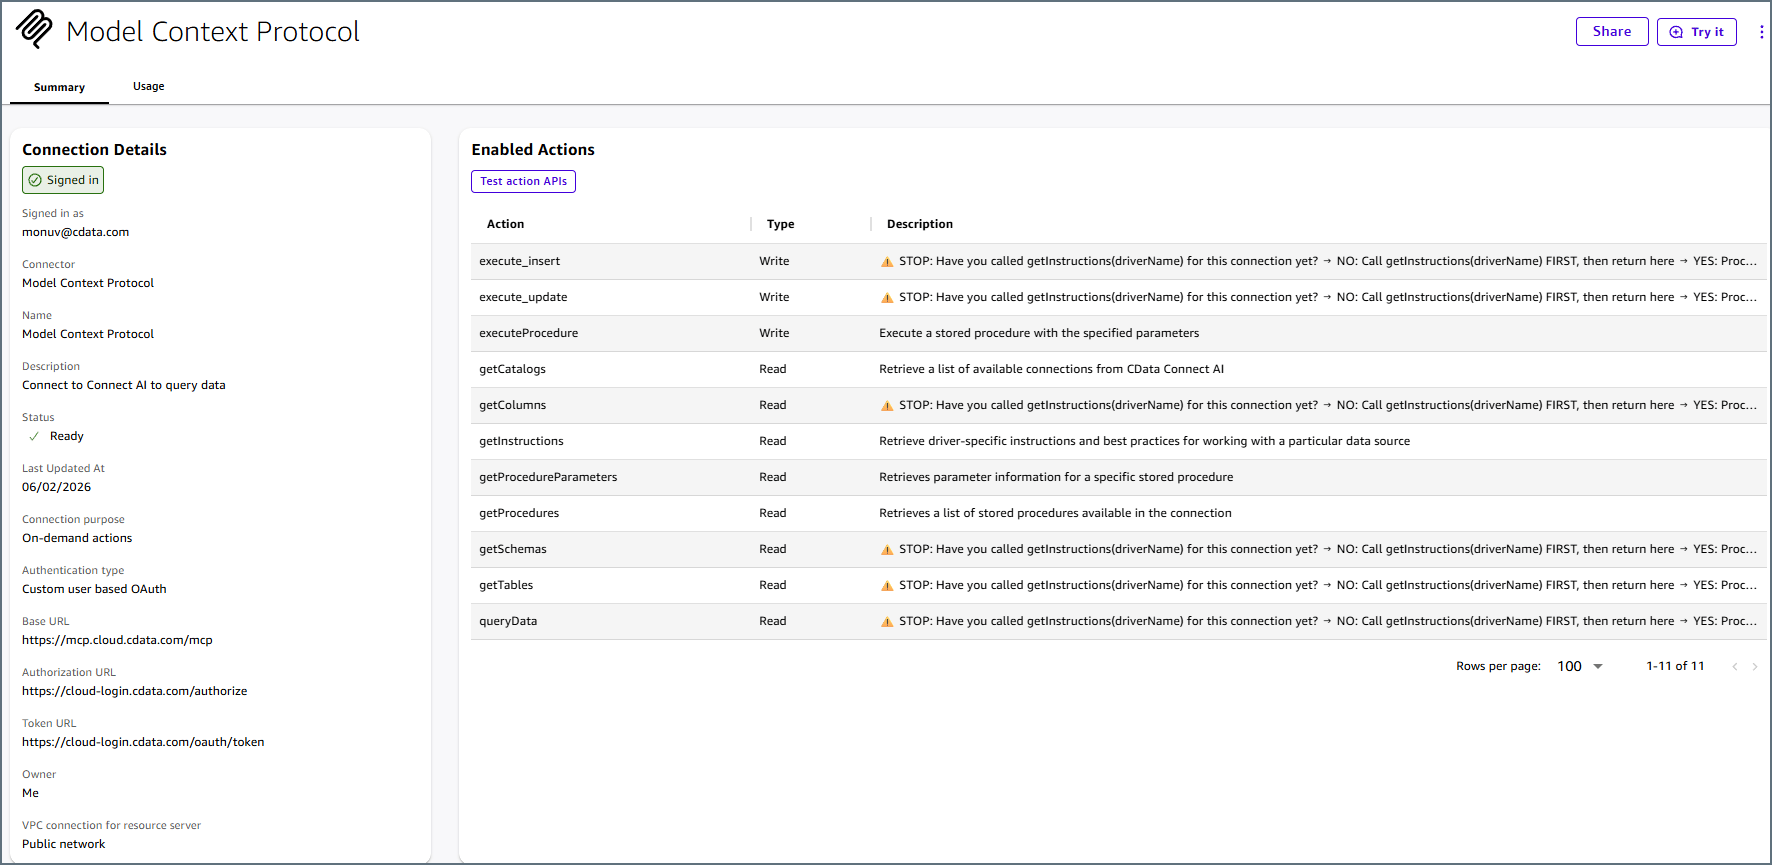Click the Last Updated date 06/02/2026
The width and height of the screenshot is (1772, 865).
point(56,487)
